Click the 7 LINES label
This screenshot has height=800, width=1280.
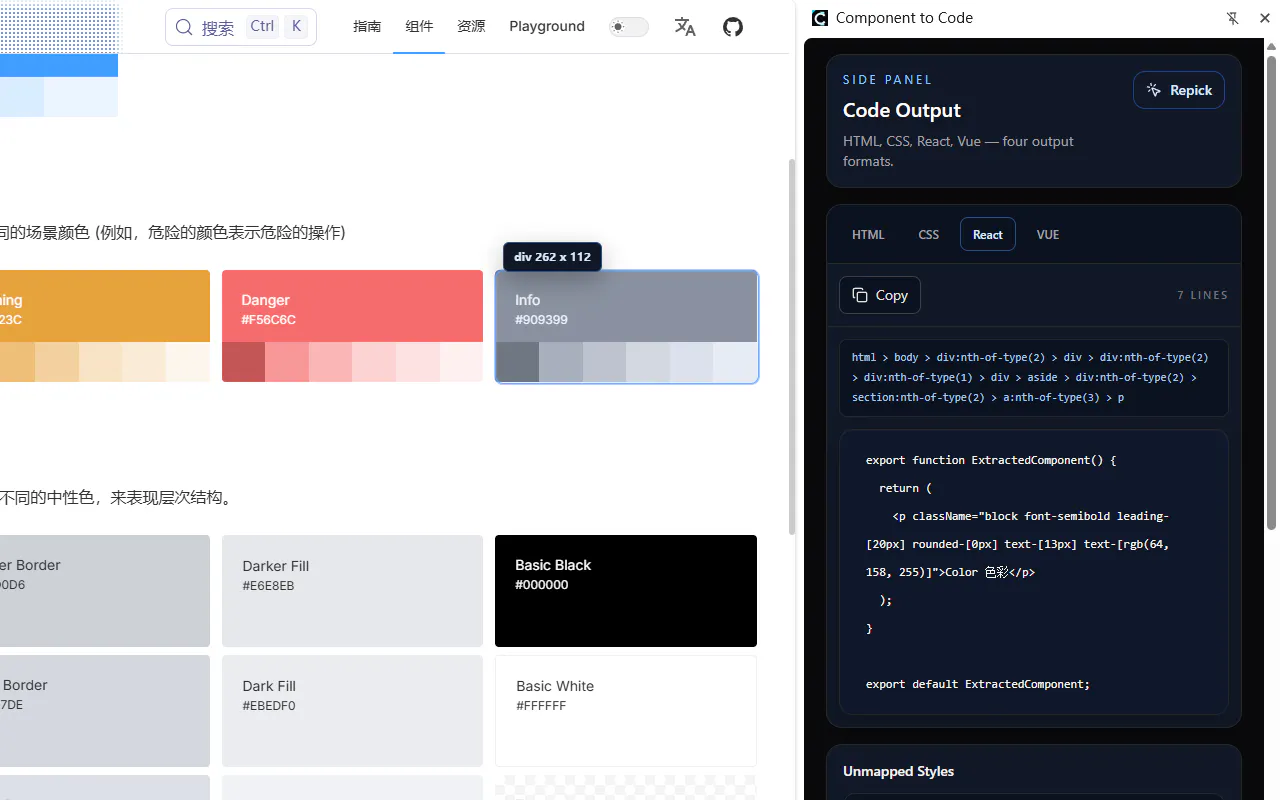point(1203,295)
